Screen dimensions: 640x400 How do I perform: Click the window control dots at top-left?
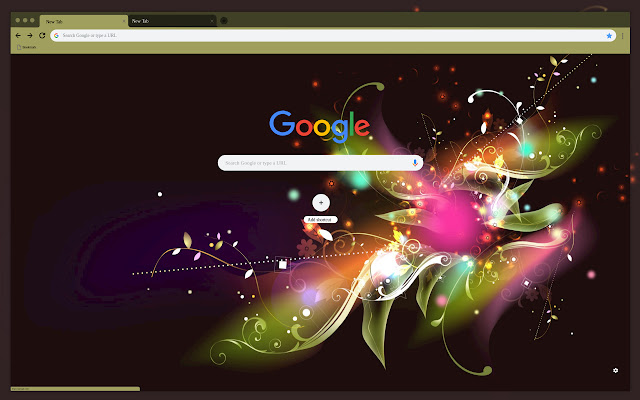(x=25, y=20)
